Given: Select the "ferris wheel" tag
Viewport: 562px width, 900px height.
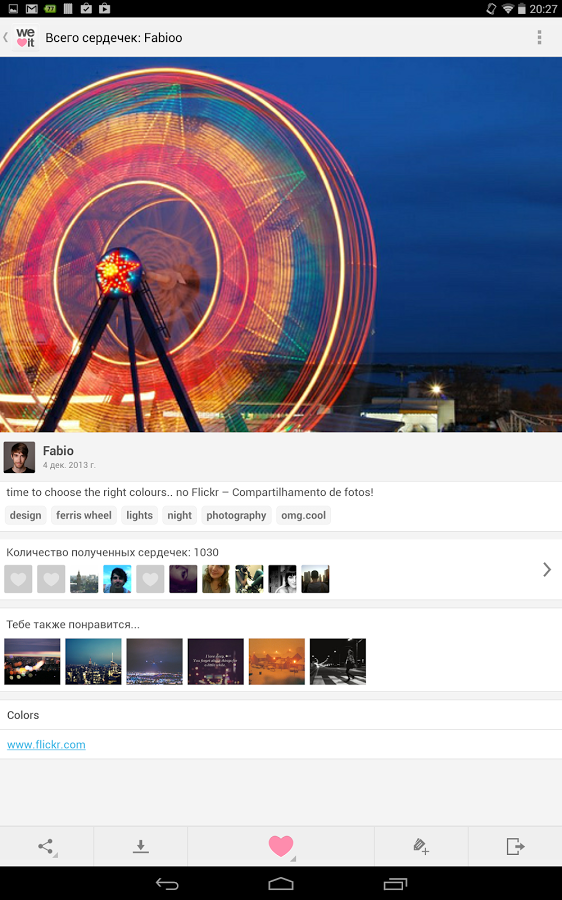Looking at the screenshot, I should point(84,515).
